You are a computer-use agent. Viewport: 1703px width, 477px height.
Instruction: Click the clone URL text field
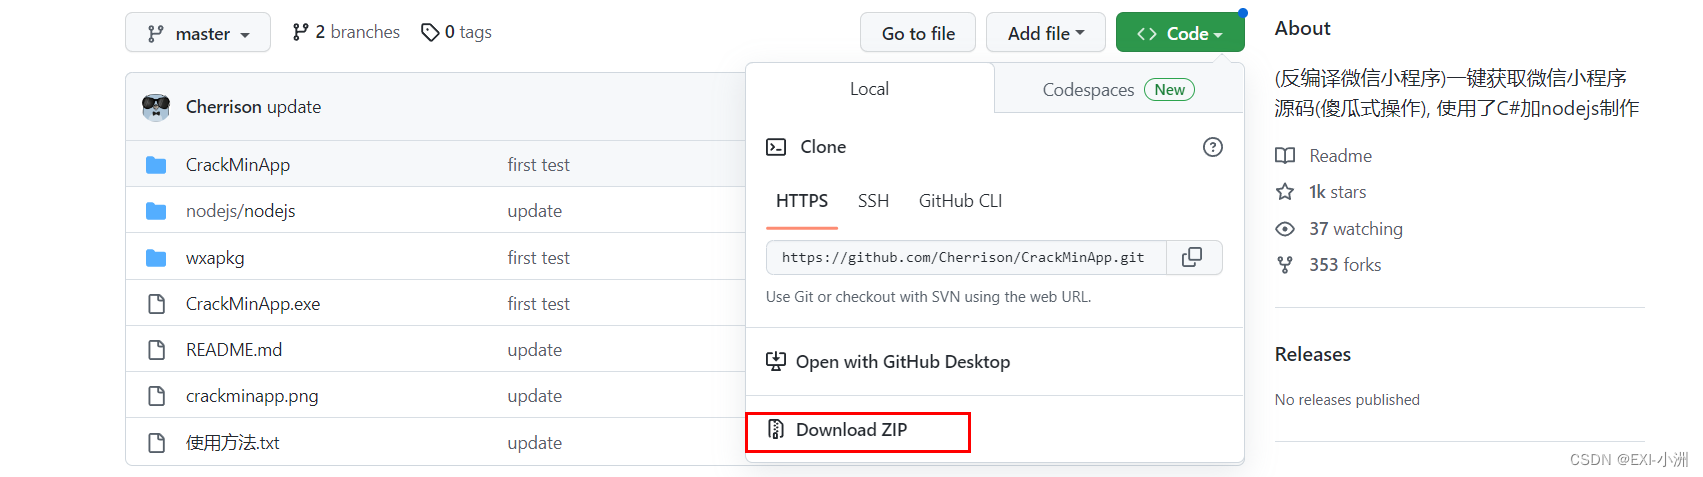coord(966,257)
